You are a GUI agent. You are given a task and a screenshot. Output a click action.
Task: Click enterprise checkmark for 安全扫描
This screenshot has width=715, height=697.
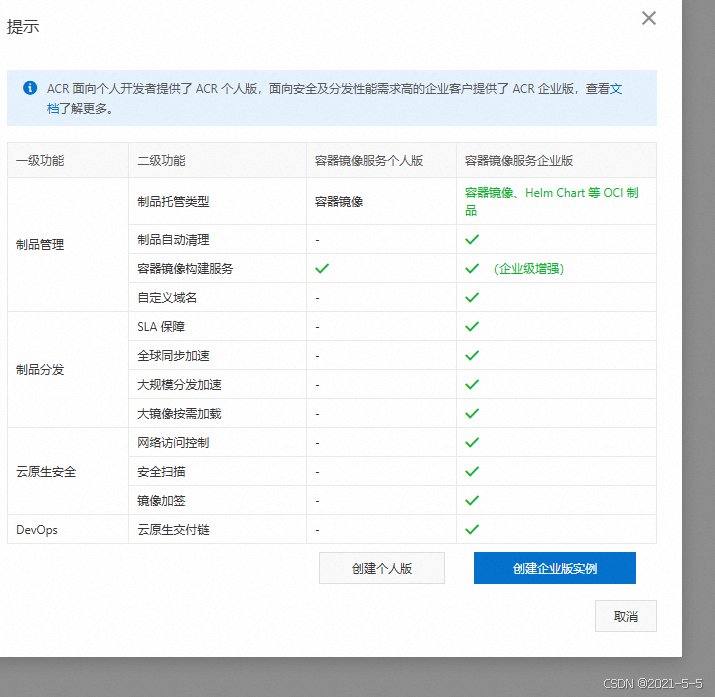[x=472, y=471]
